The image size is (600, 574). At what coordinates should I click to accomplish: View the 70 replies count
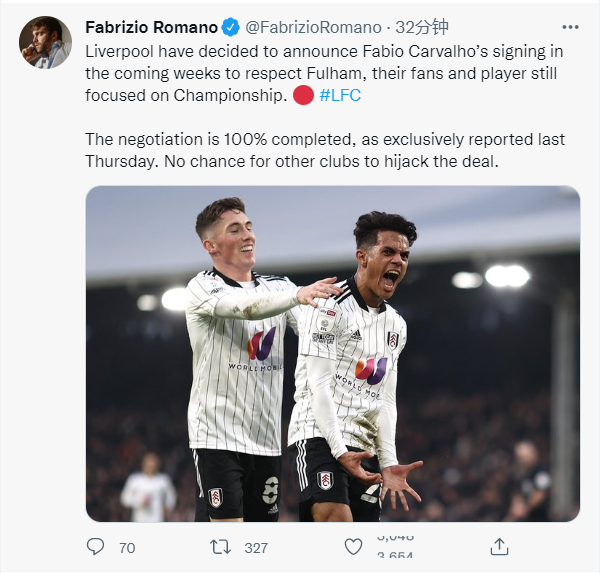click(x=127, y=548)
